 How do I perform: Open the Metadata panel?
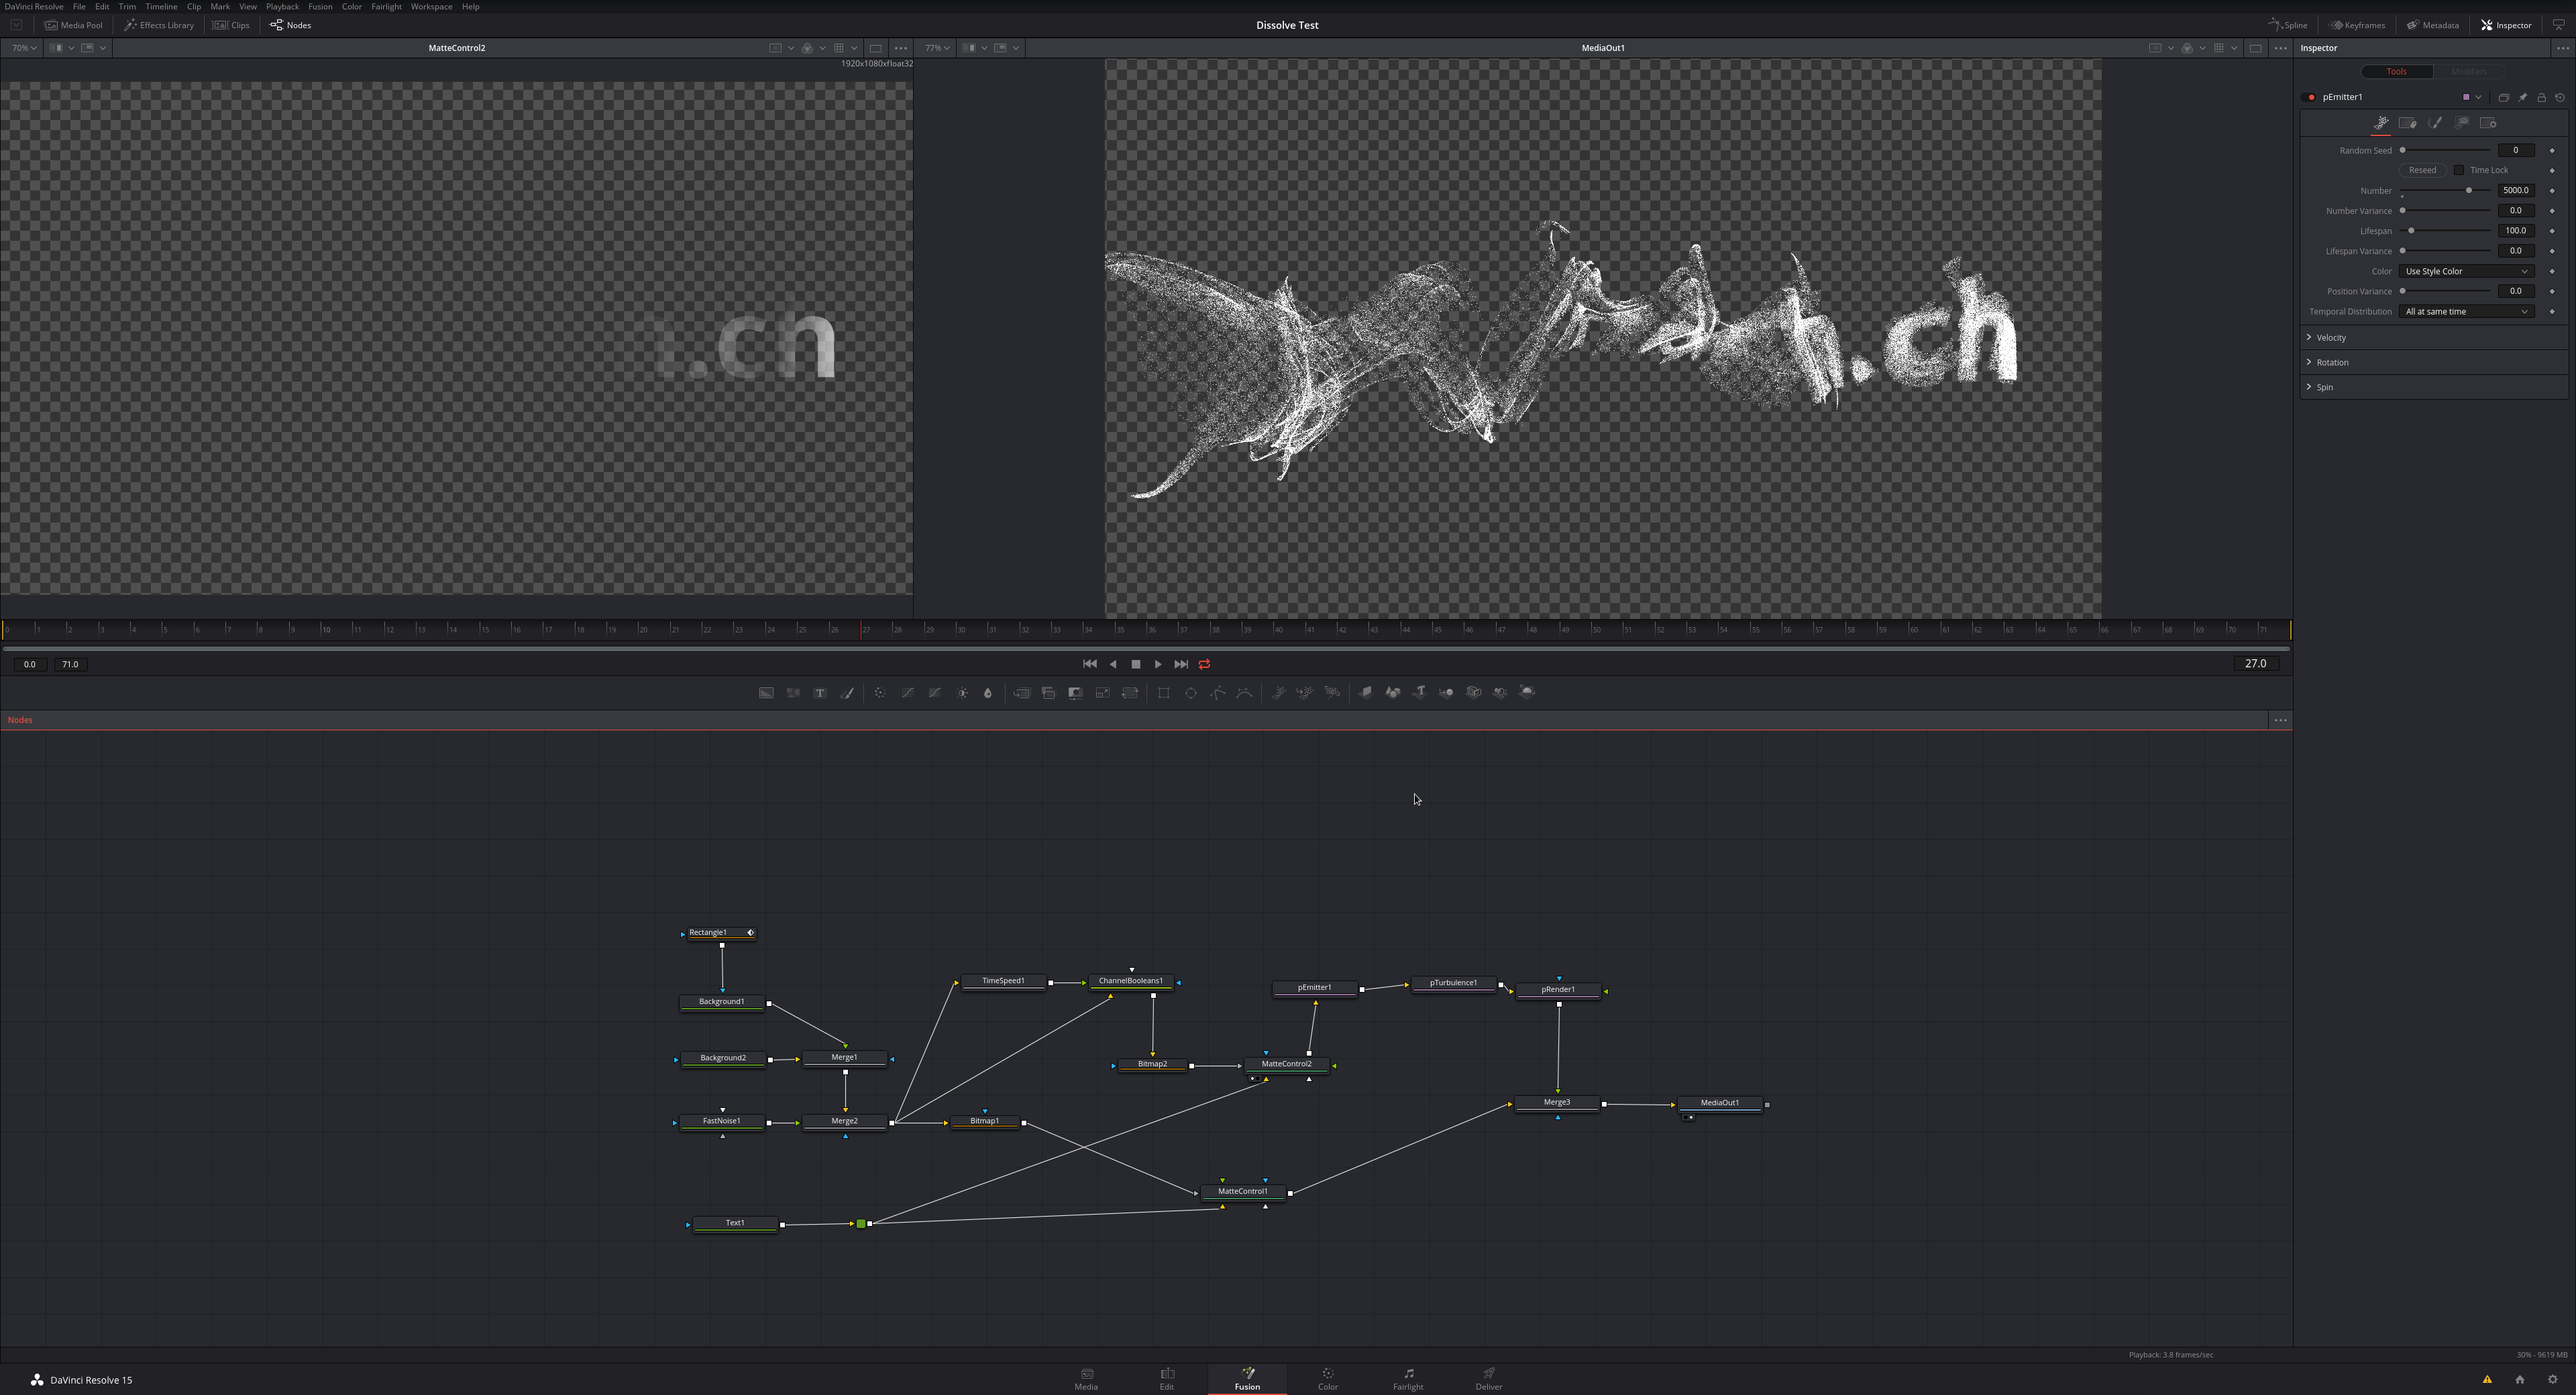coord(2433,25)
